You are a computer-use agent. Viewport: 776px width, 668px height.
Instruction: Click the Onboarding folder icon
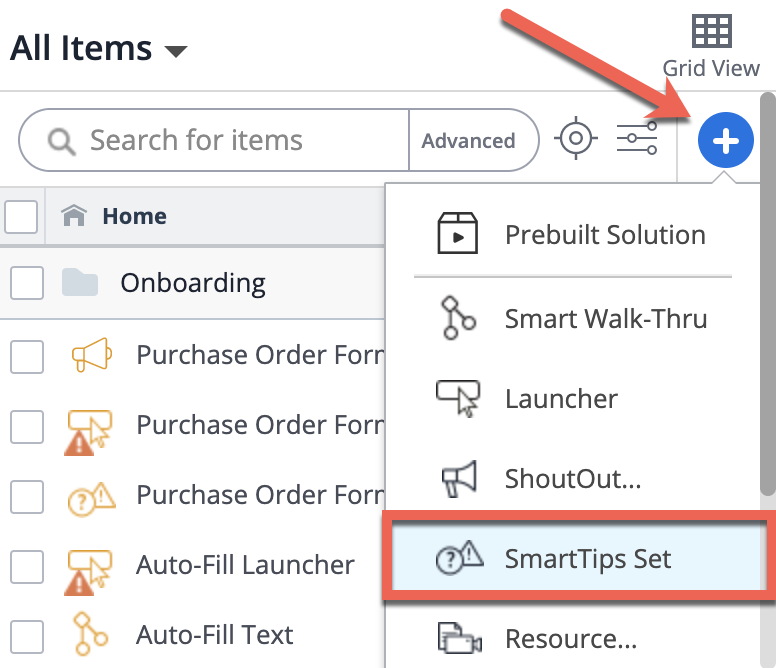click(80, 283)
